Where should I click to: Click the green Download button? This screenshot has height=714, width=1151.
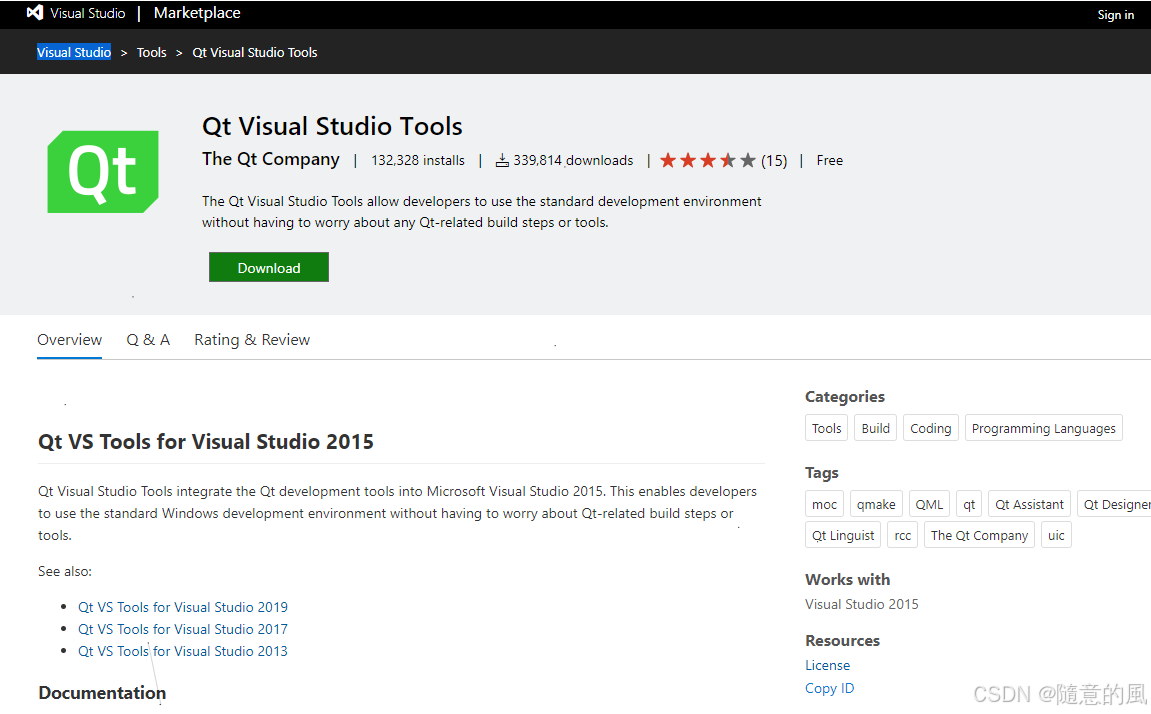coord(269,267)
